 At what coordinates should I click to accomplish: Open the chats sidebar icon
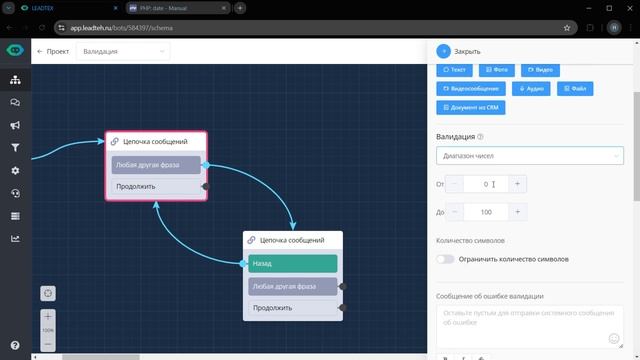pos(15,102)
